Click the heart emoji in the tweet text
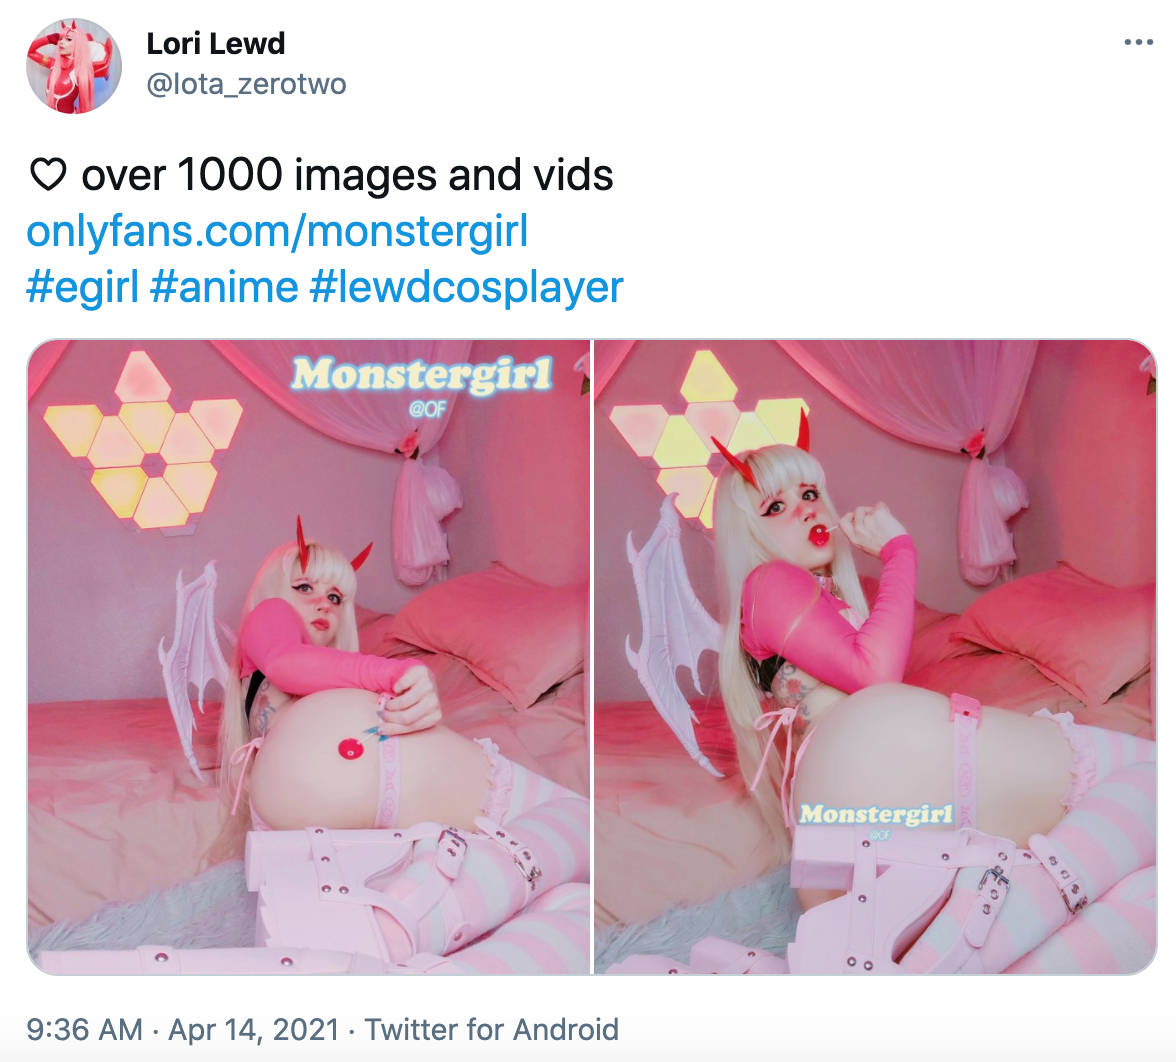This screenshot has width=1176, height=1062. click(48, 175)
